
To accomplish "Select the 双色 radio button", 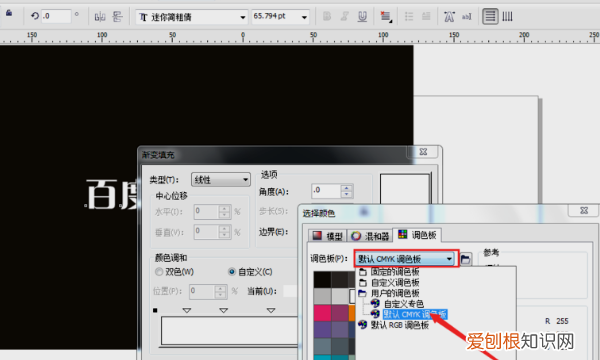I will pos(159,272).
